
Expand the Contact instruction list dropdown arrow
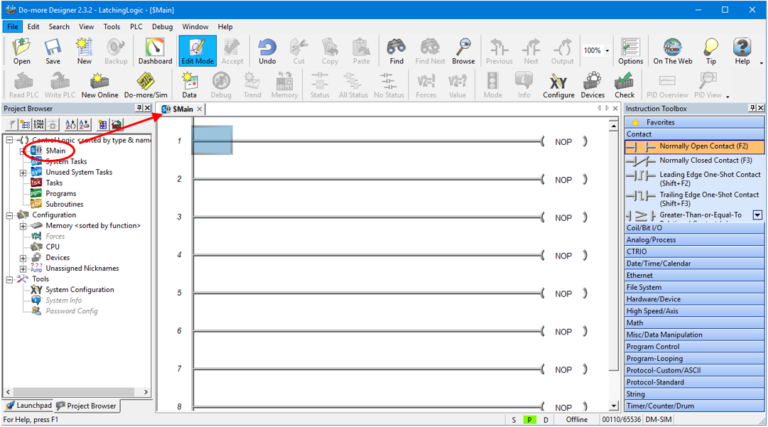coord(758,215)
